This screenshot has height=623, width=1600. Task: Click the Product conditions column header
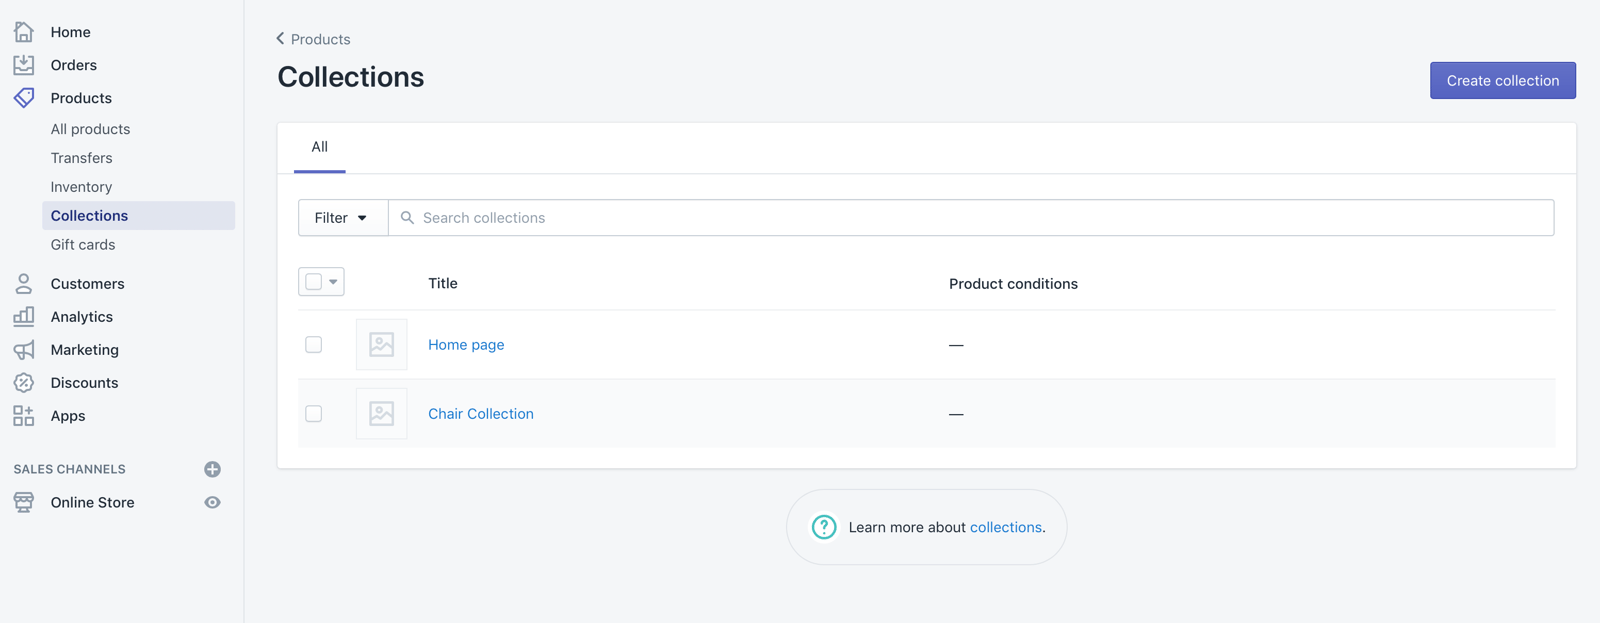(1014, 284)
